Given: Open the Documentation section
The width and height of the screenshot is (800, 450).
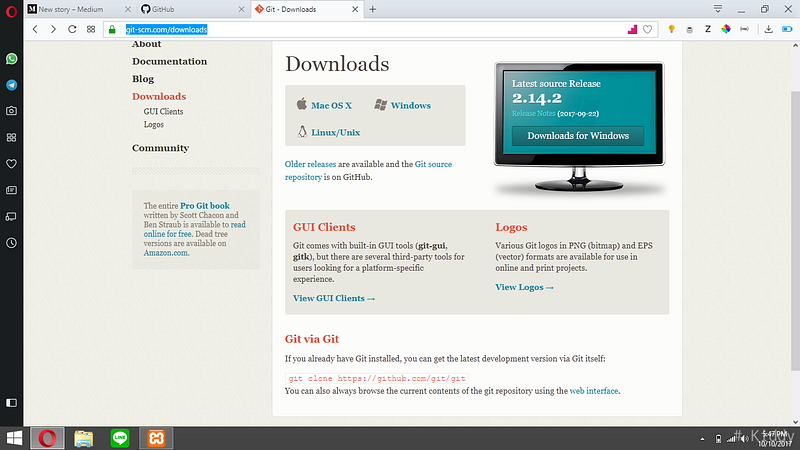Looking at the screenshot, I should tap(169, 61).
